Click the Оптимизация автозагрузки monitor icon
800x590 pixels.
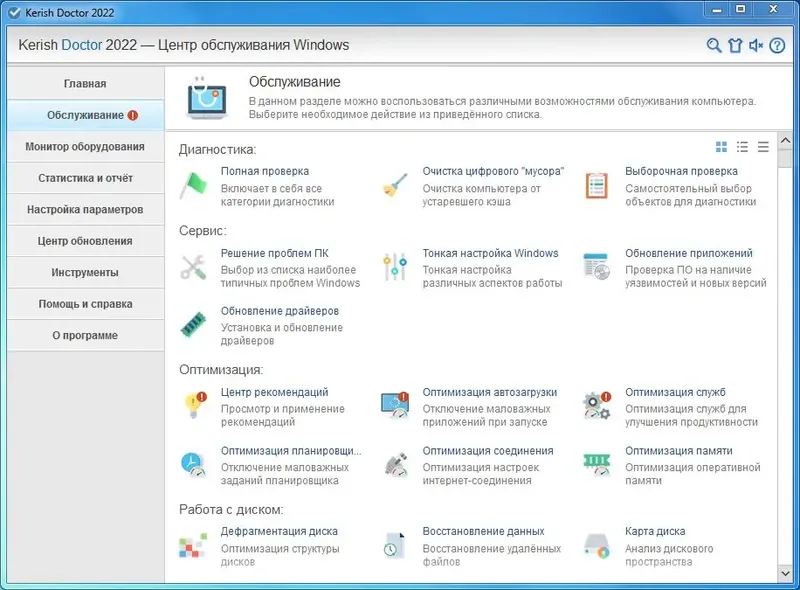[x=395, y=405]
